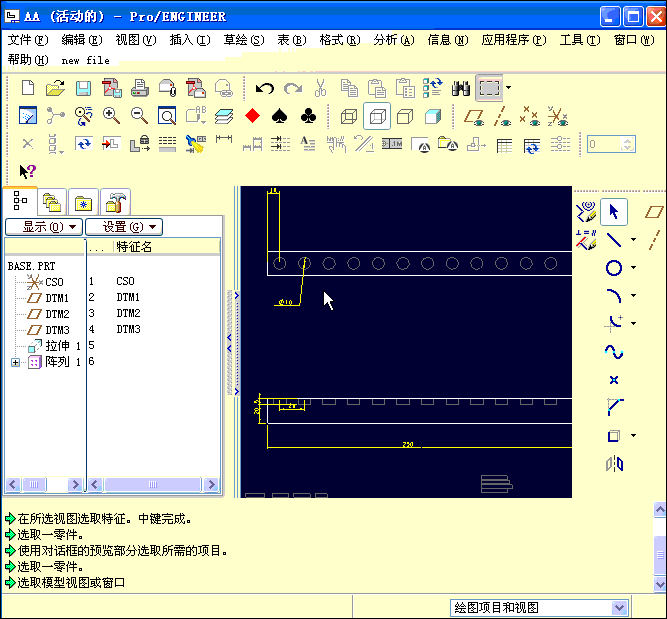Click the Copy icon
This screenshot has height=619, width=667.
(349, 88)
